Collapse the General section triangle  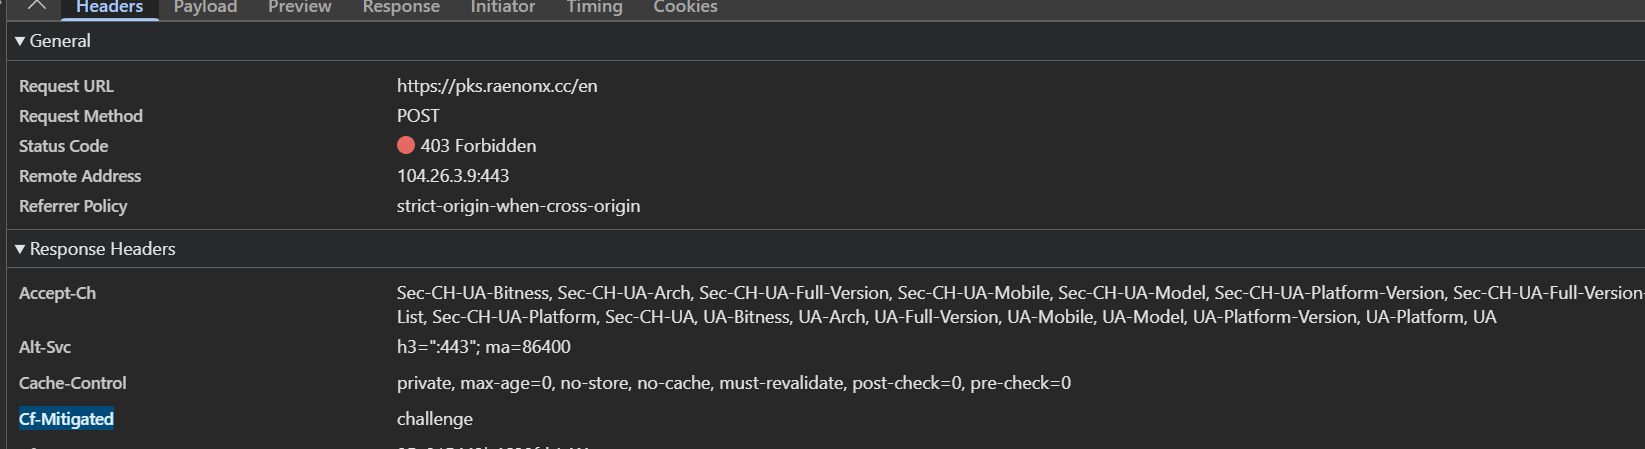pyautogui.click(x=20, y=41)
